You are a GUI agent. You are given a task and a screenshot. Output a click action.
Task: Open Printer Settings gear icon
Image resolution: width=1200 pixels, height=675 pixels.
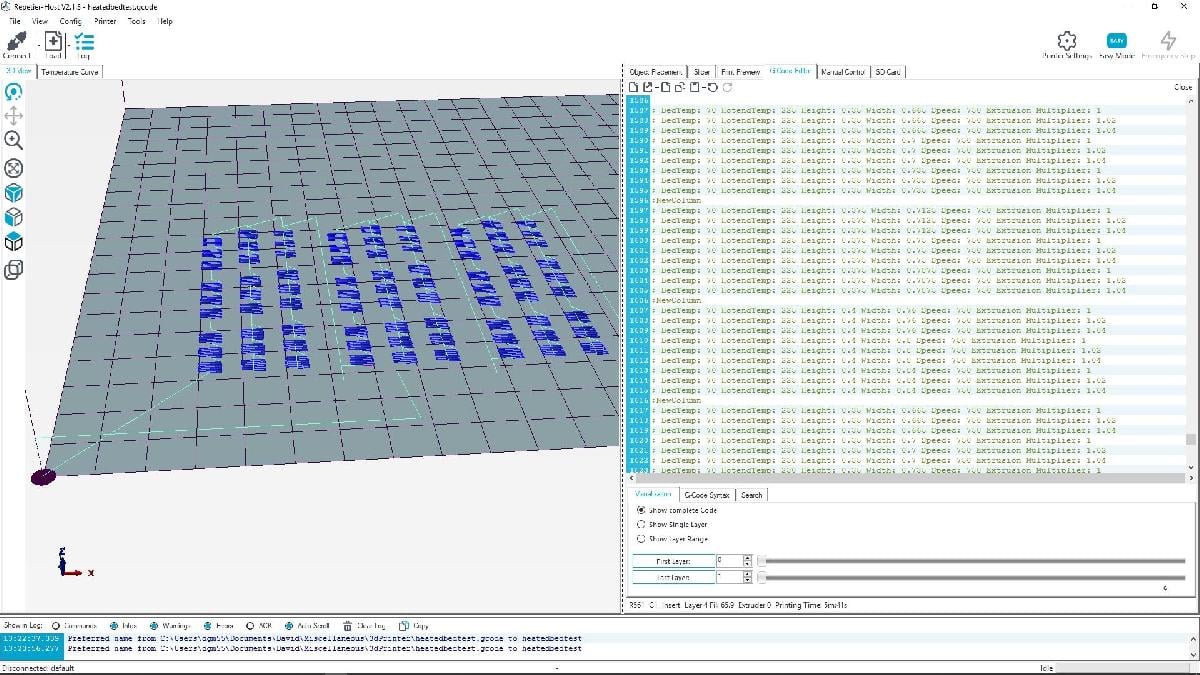click(1066, 40)
